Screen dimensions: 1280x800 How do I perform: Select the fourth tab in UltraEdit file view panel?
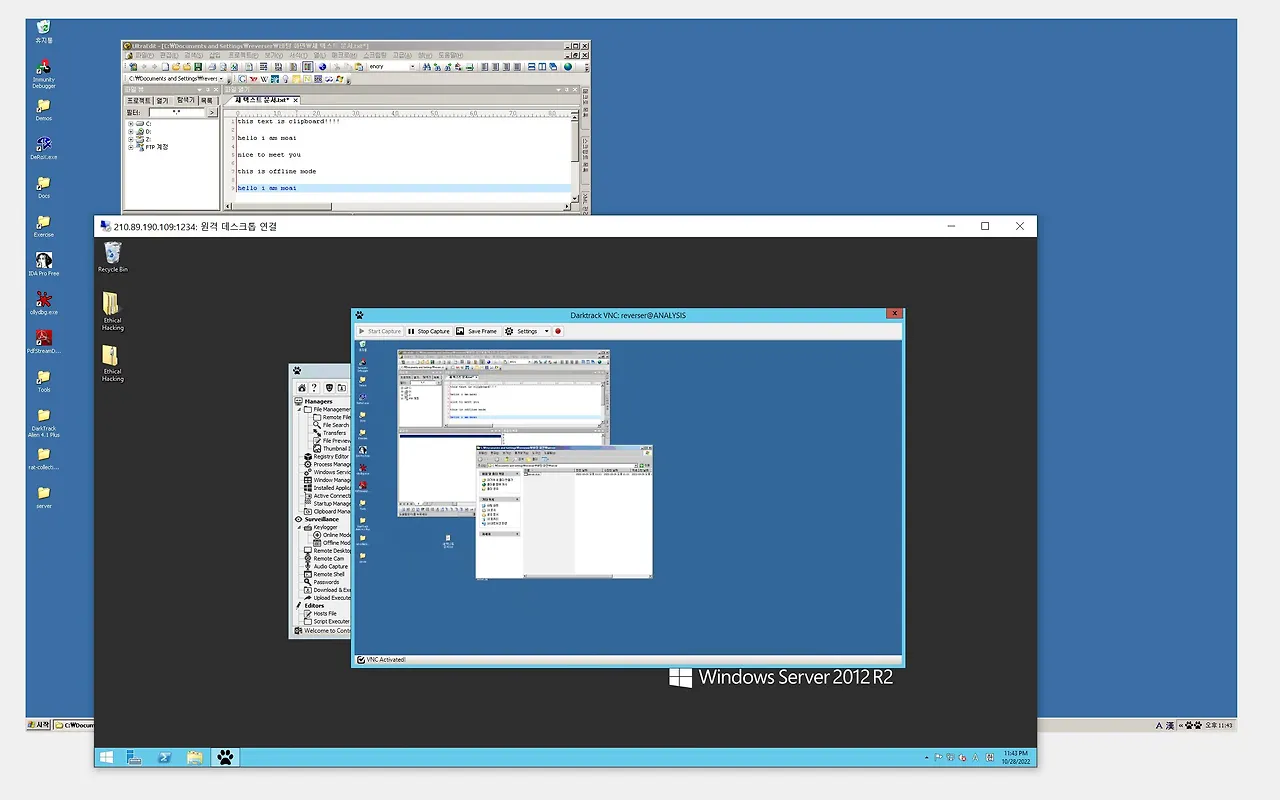coord(207,101)
